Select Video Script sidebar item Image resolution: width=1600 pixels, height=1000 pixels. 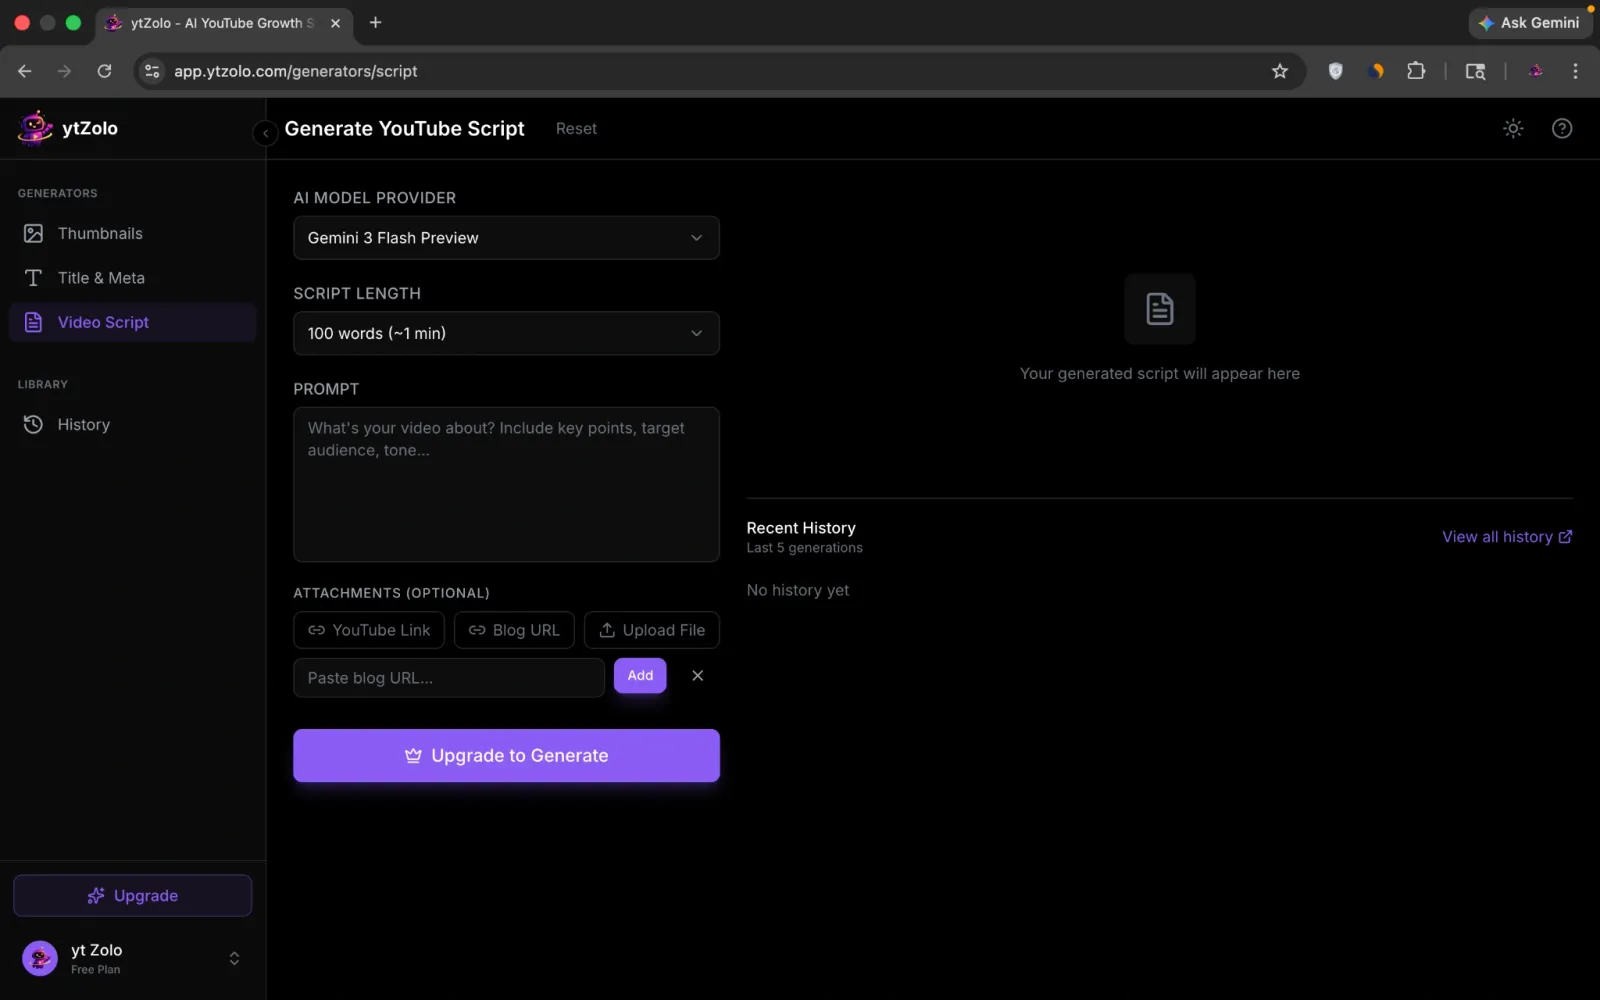click(x=103, y=322)
